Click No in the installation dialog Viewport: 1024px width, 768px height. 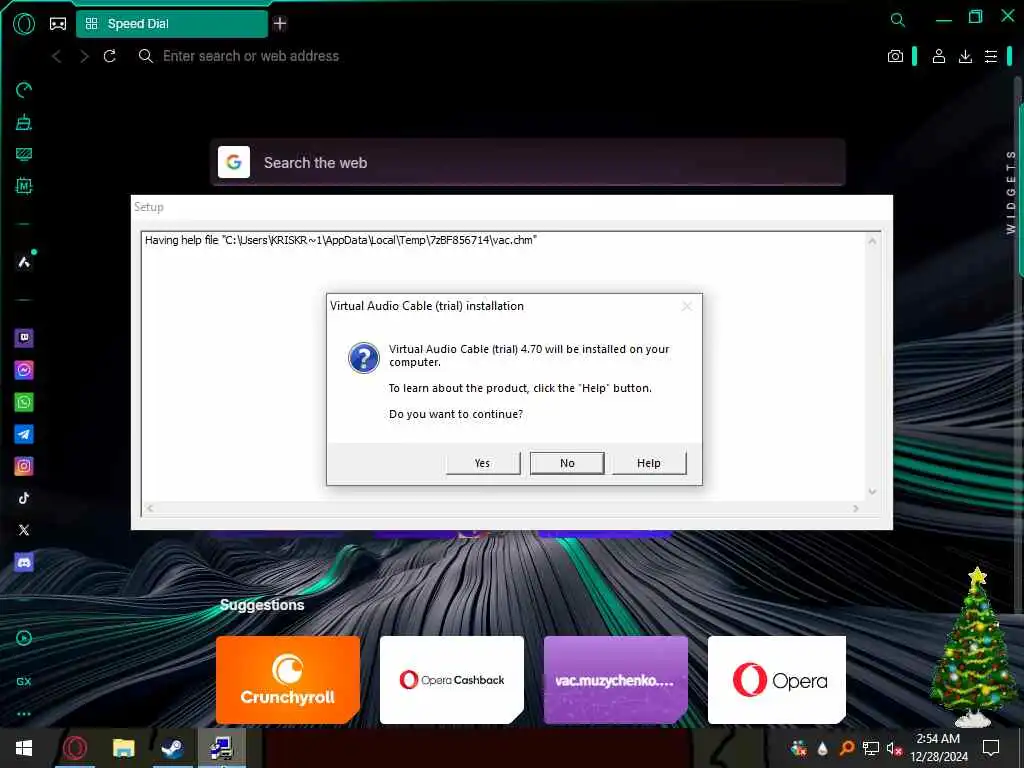567,463
